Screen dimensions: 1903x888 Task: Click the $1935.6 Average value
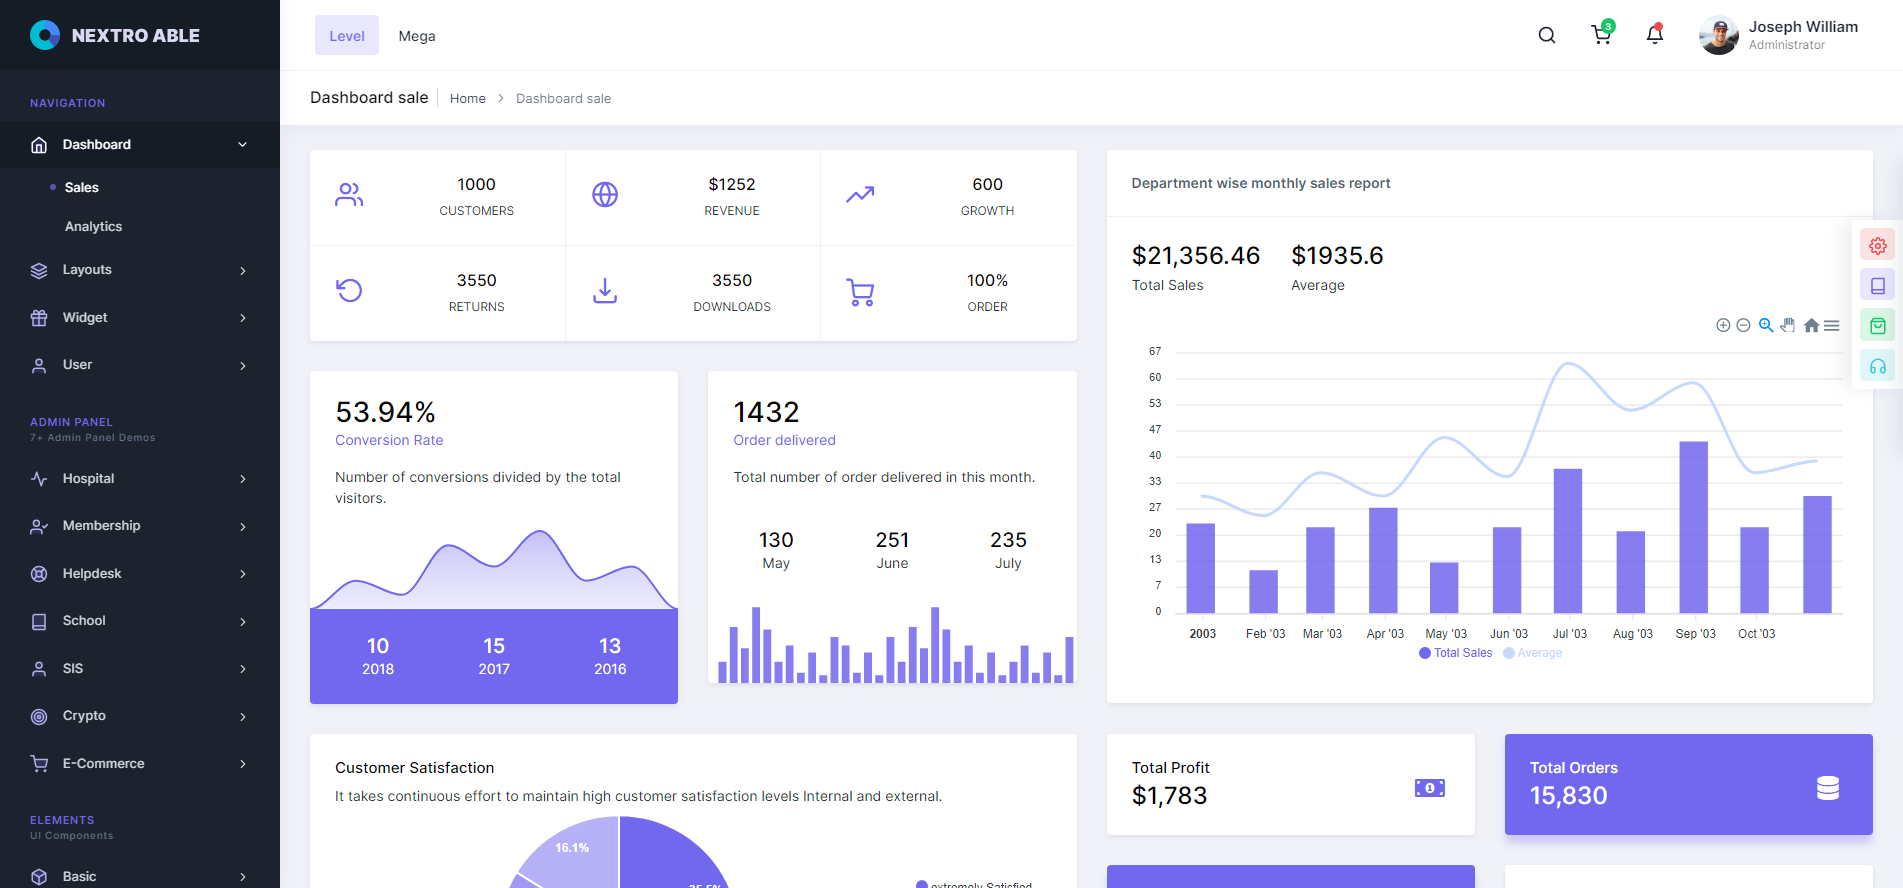click(x=1337, y=256)
